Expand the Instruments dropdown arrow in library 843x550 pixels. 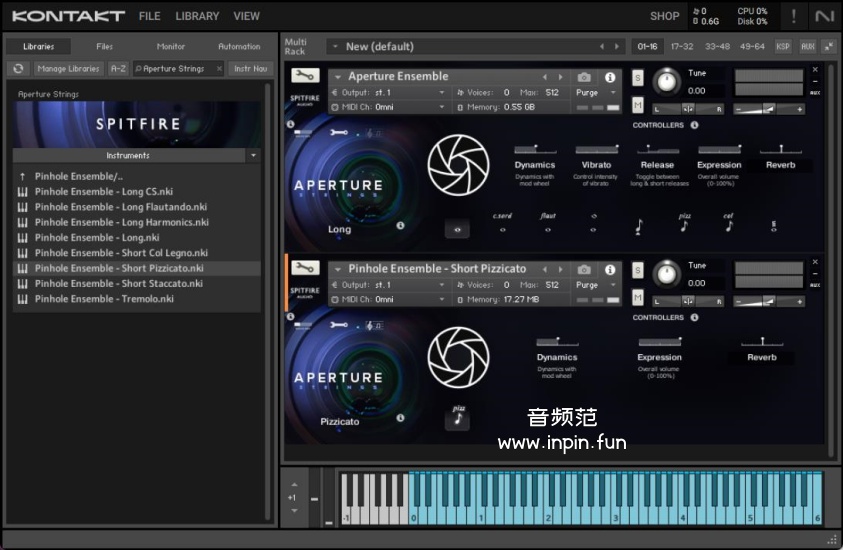coord(253,156)
